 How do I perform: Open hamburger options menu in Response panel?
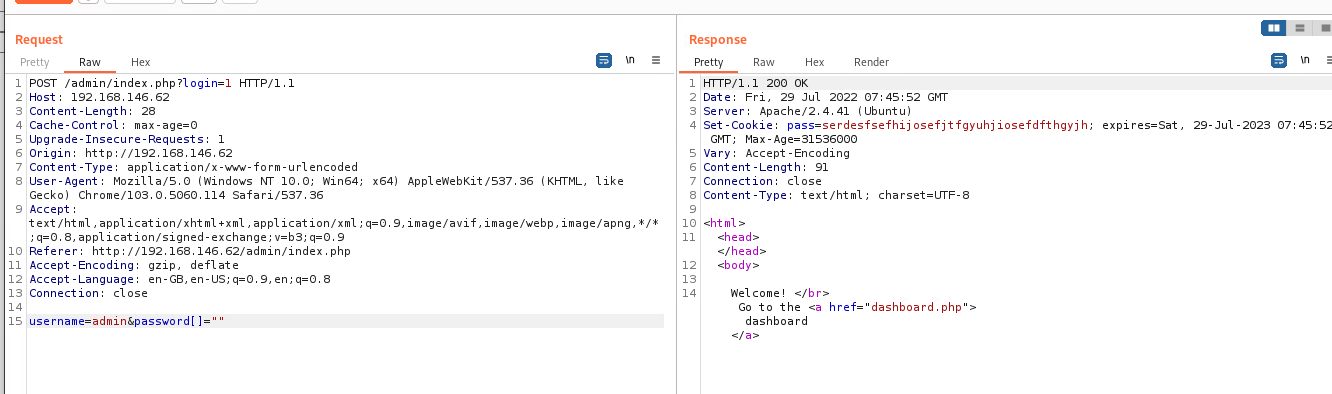pos(1330,61)
